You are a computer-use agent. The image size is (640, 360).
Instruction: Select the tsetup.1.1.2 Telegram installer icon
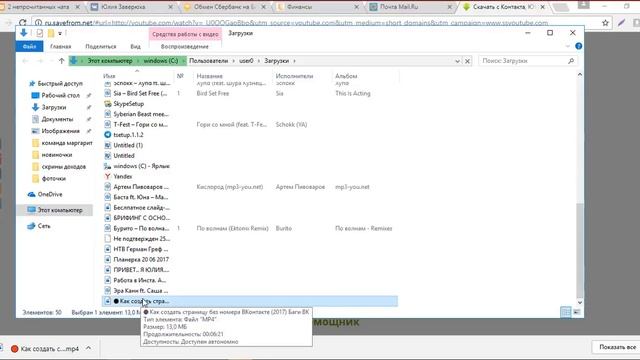point(107,135)
